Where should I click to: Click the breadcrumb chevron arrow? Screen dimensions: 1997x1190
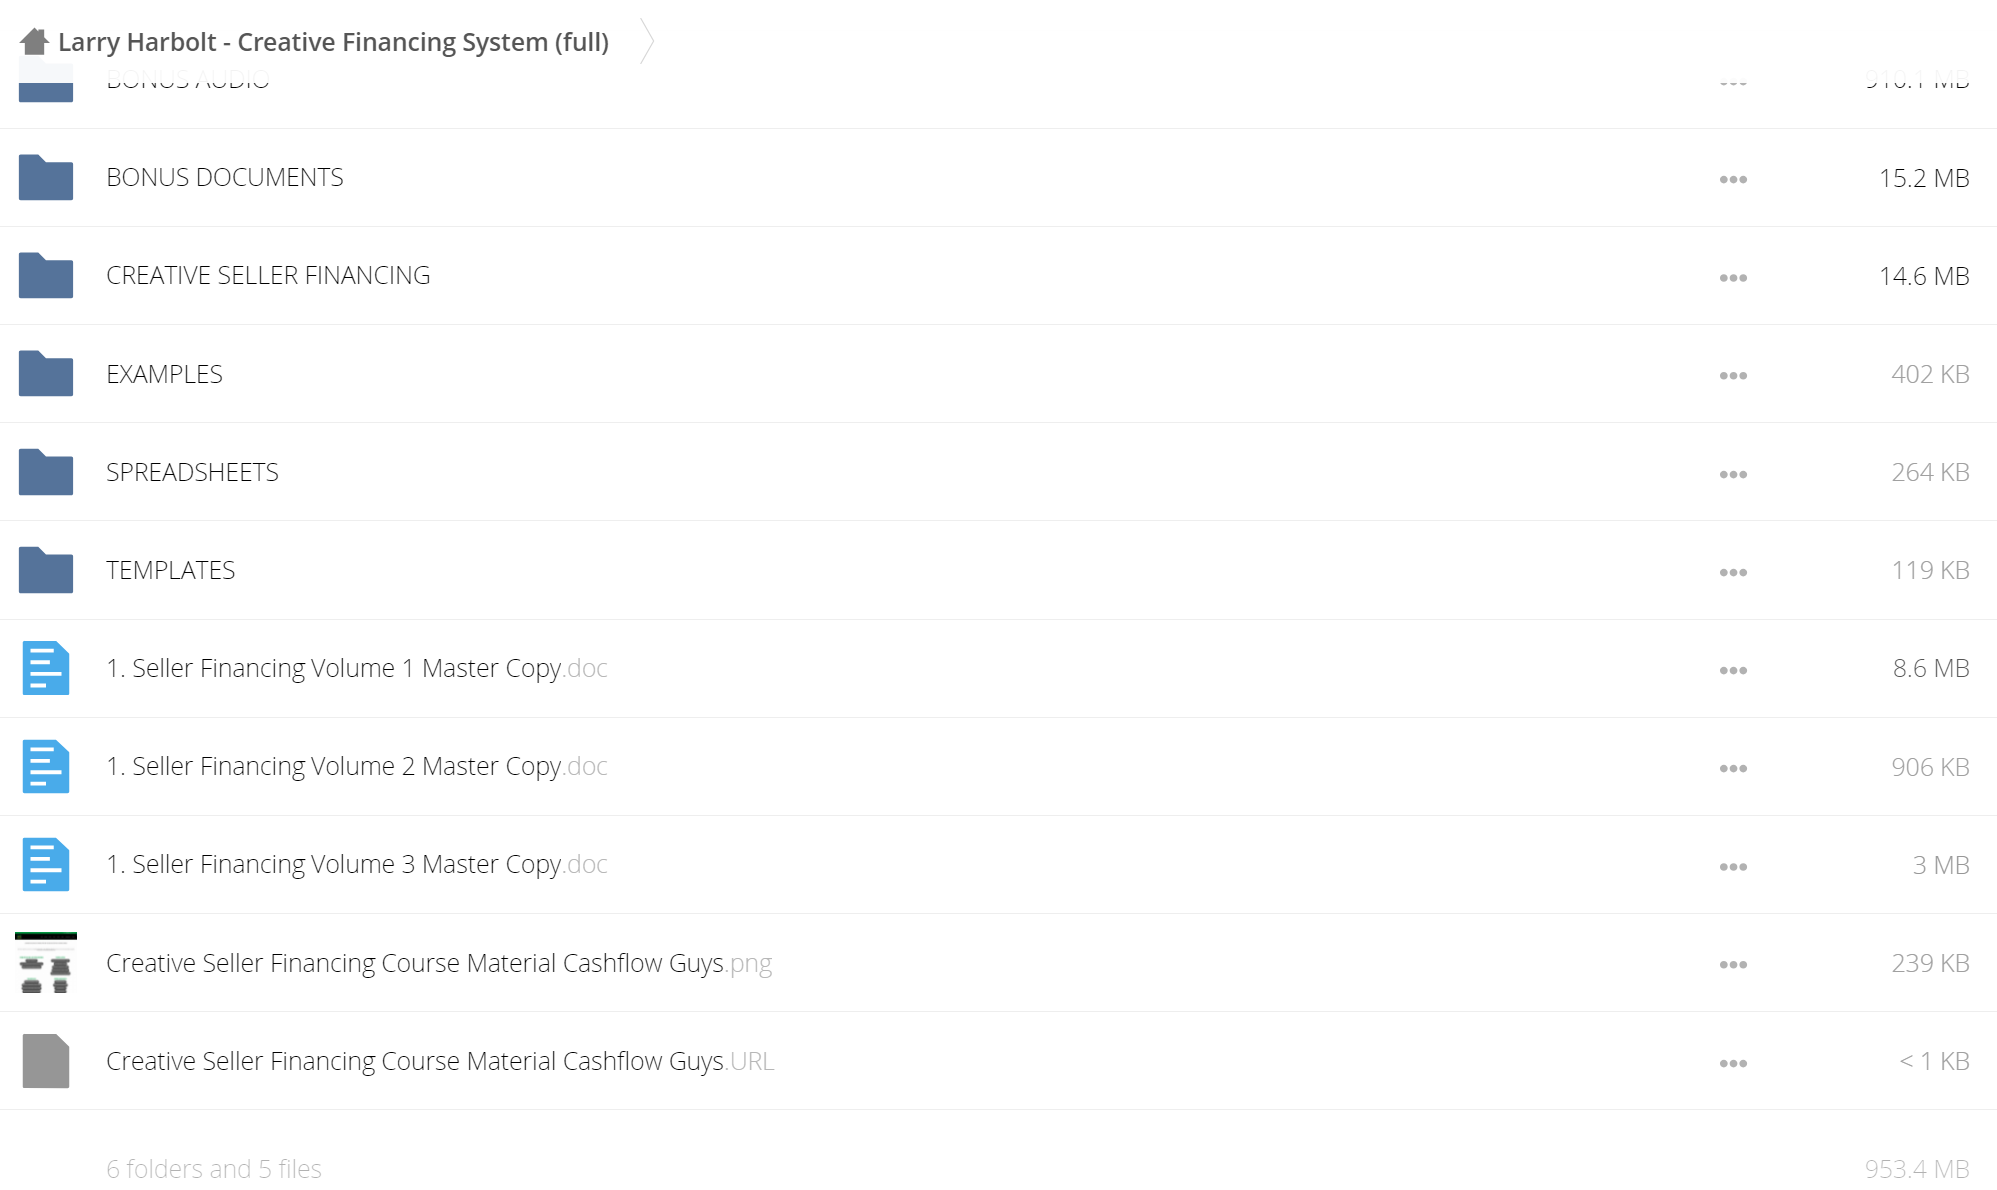point(647,41)
